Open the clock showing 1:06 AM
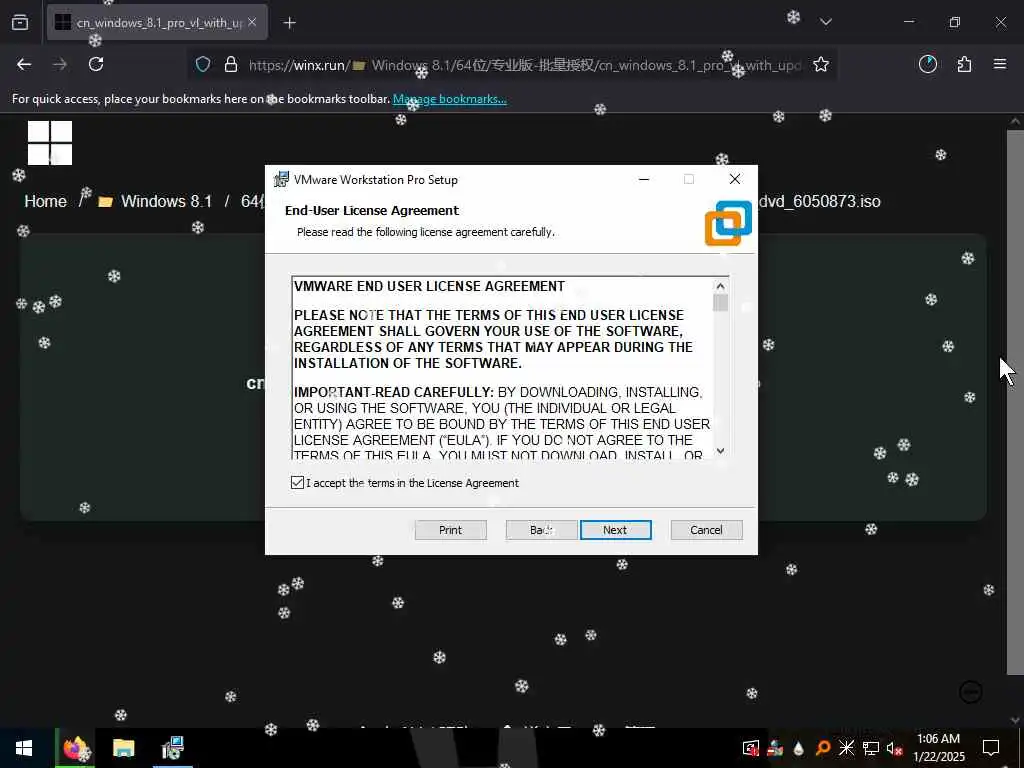This screenshot has height=768, width=1024. point(938,748)
